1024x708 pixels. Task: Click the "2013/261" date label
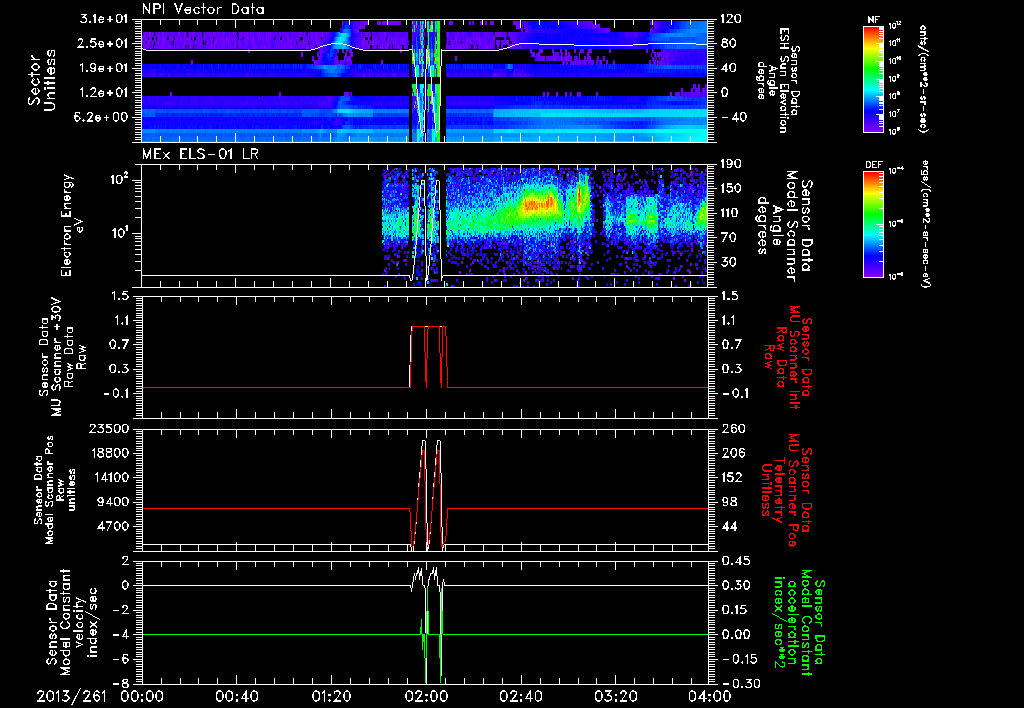point(71,697)
